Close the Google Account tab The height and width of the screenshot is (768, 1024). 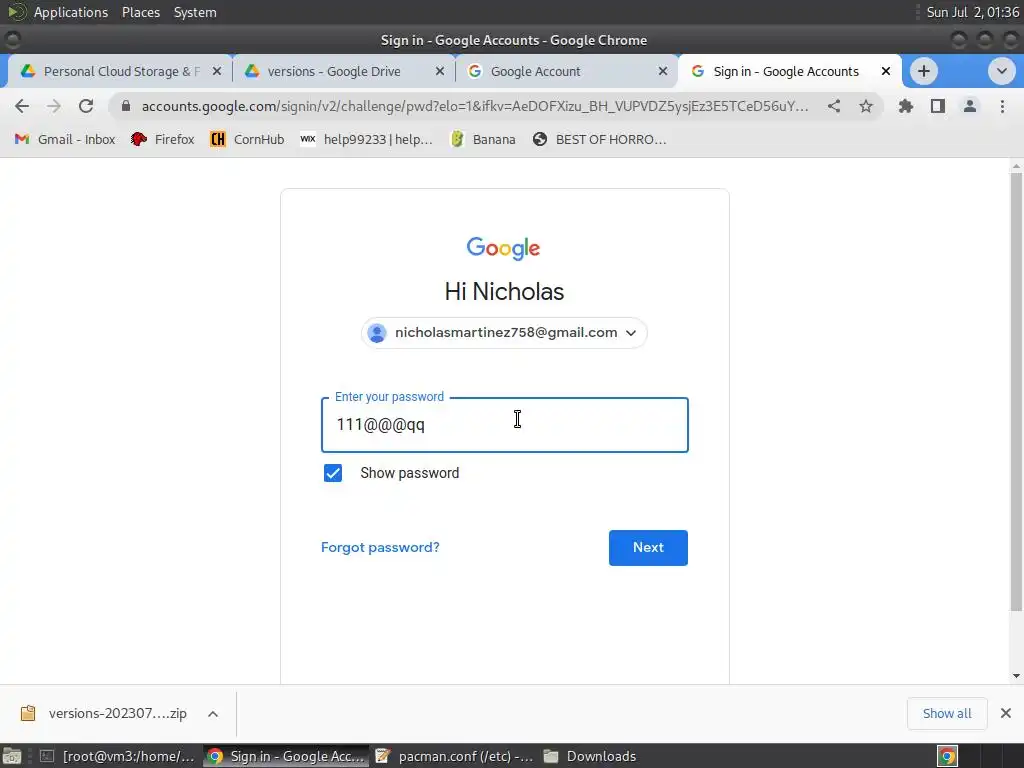tap(662, 71)
